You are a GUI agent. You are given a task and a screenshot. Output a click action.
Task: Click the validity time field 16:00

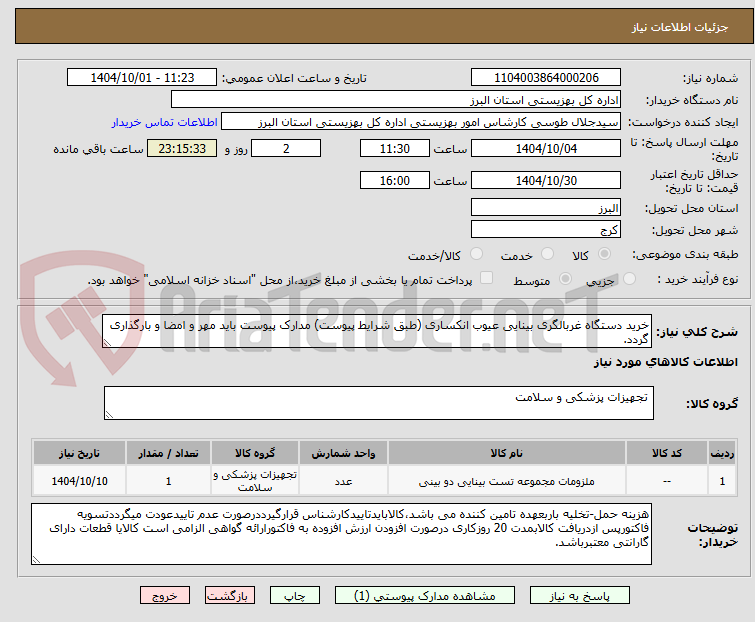pos(394,181)
